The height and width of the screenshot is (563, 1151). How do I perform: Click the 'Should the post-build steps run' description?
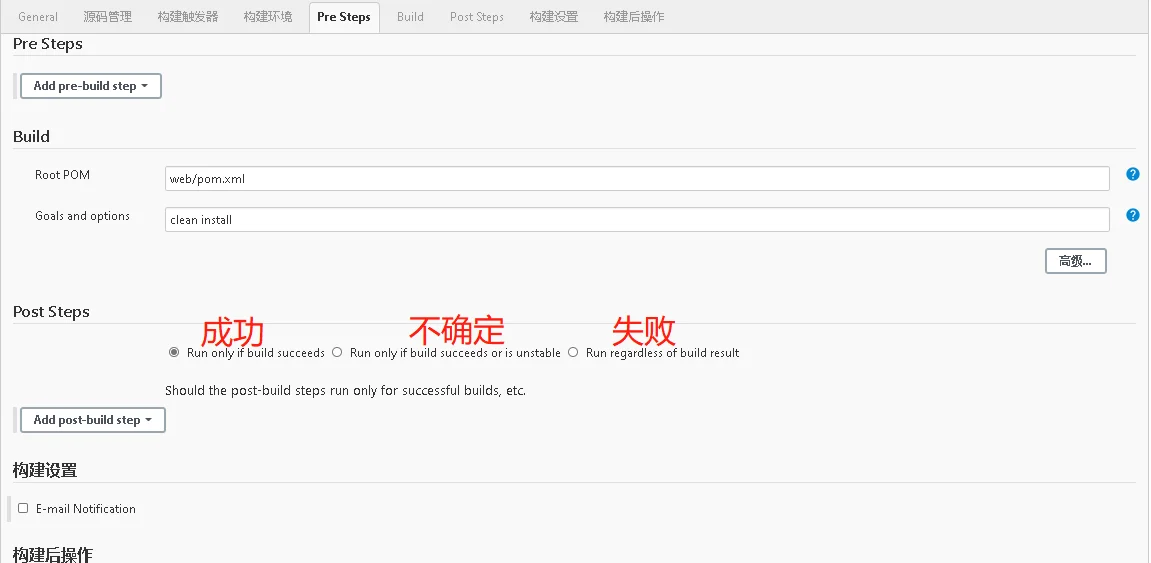tap(345, 391)
